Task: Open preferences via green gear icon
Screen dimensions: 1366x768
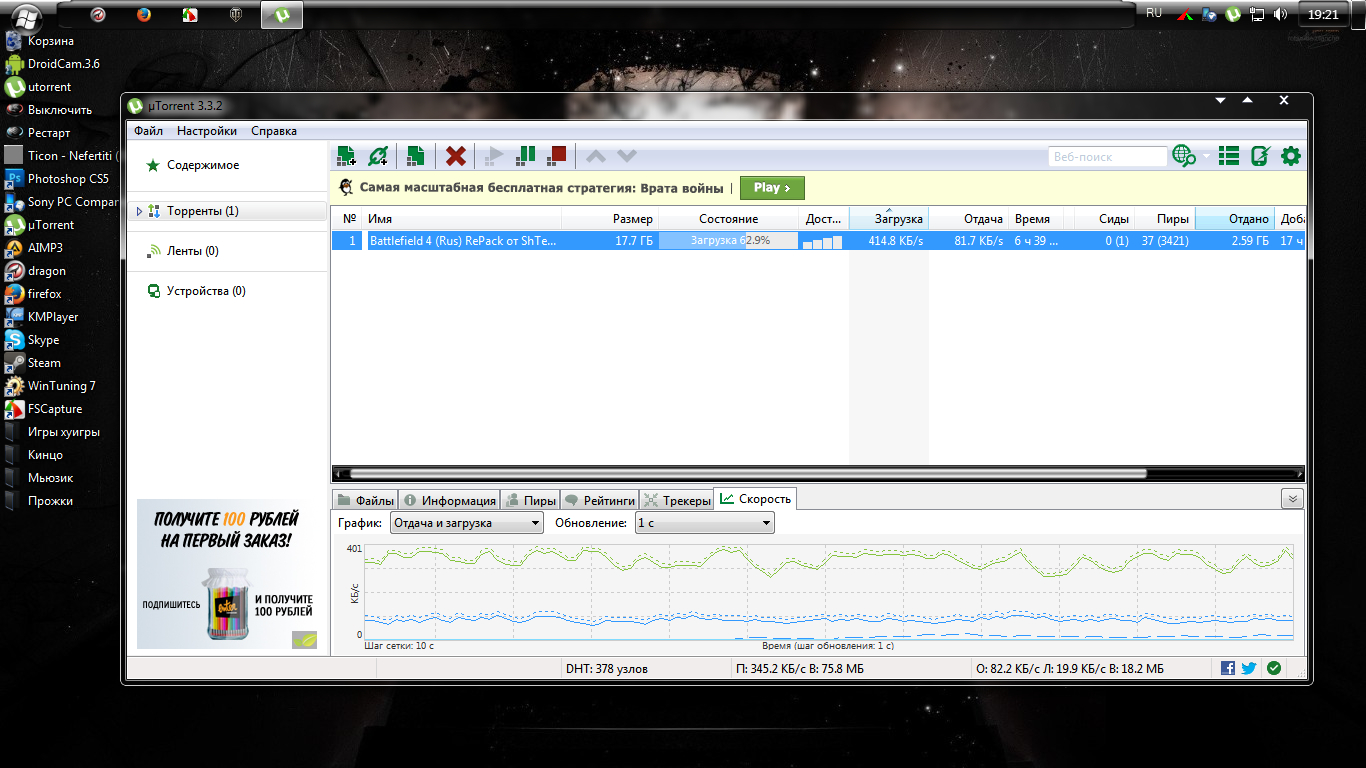Action: [1291, 156]
